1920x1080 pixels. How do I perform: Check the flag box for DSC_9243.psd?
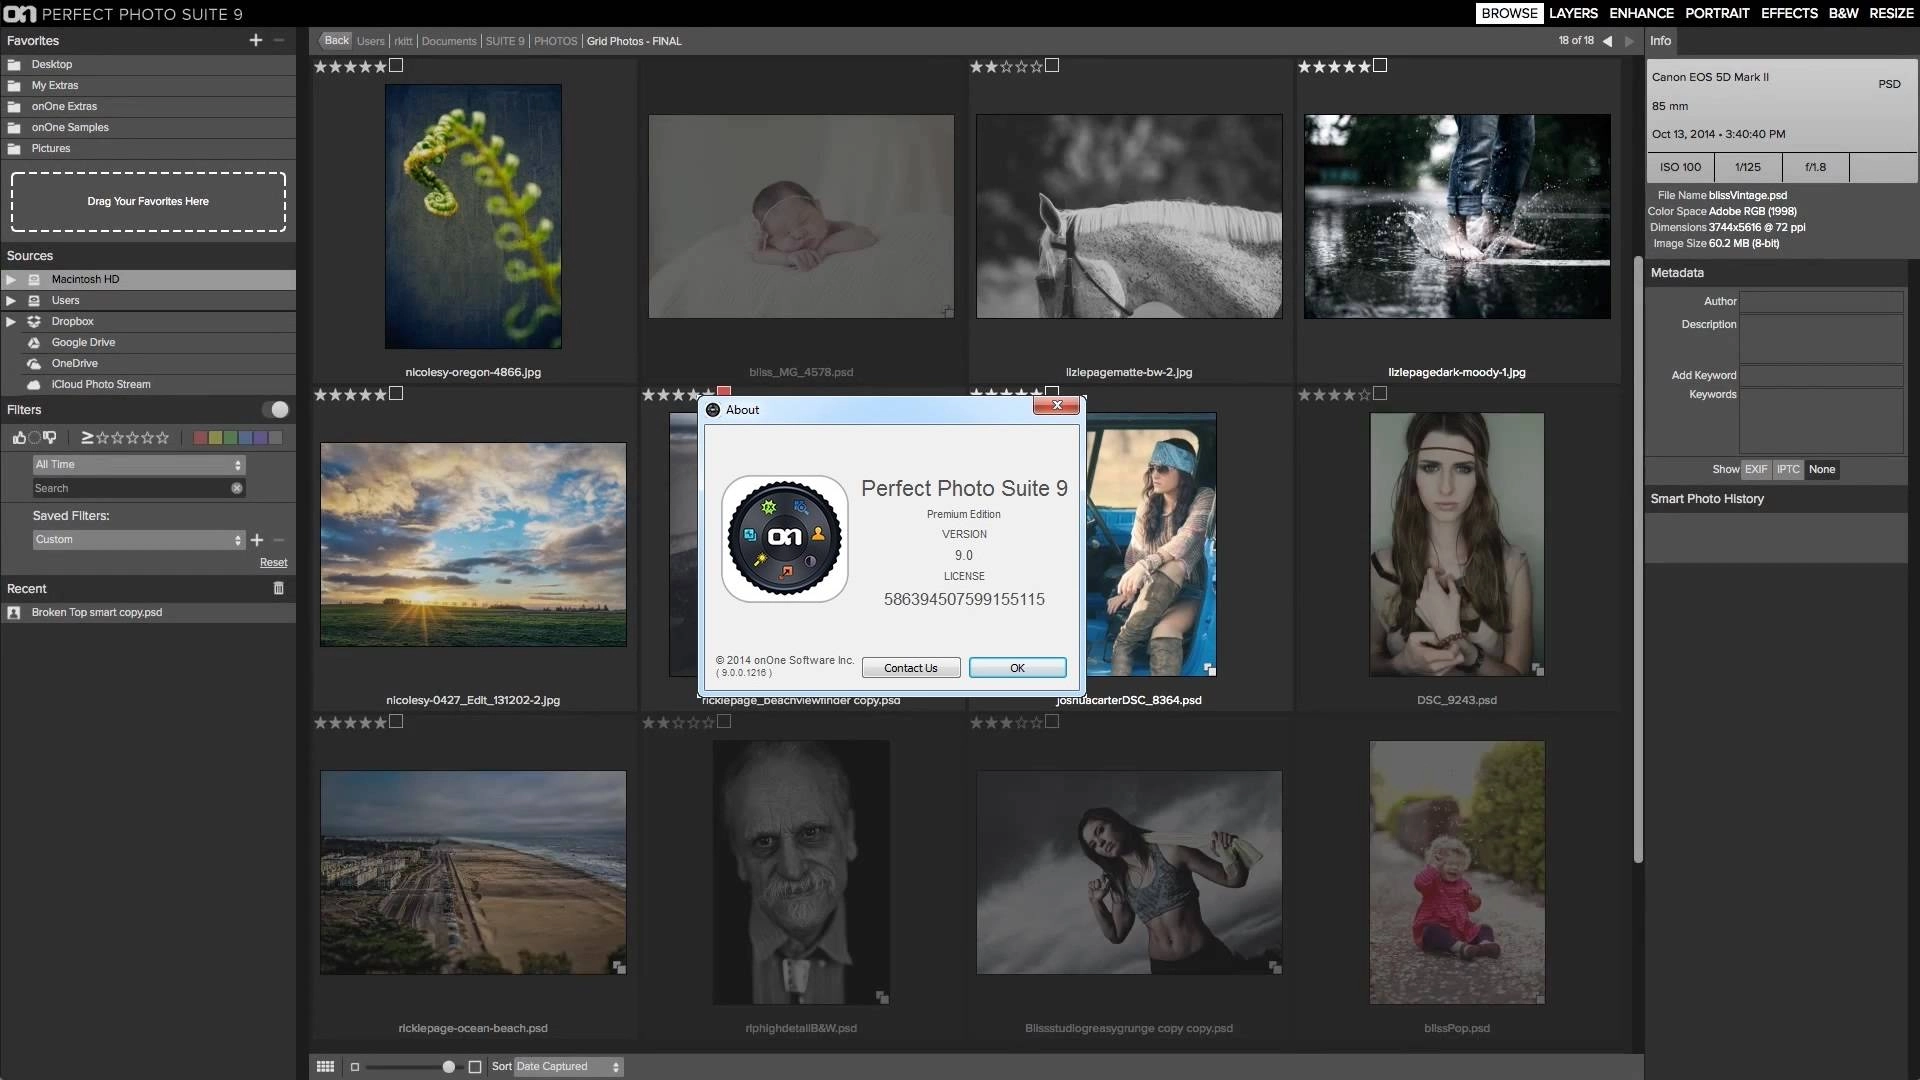click(1380, 393)
